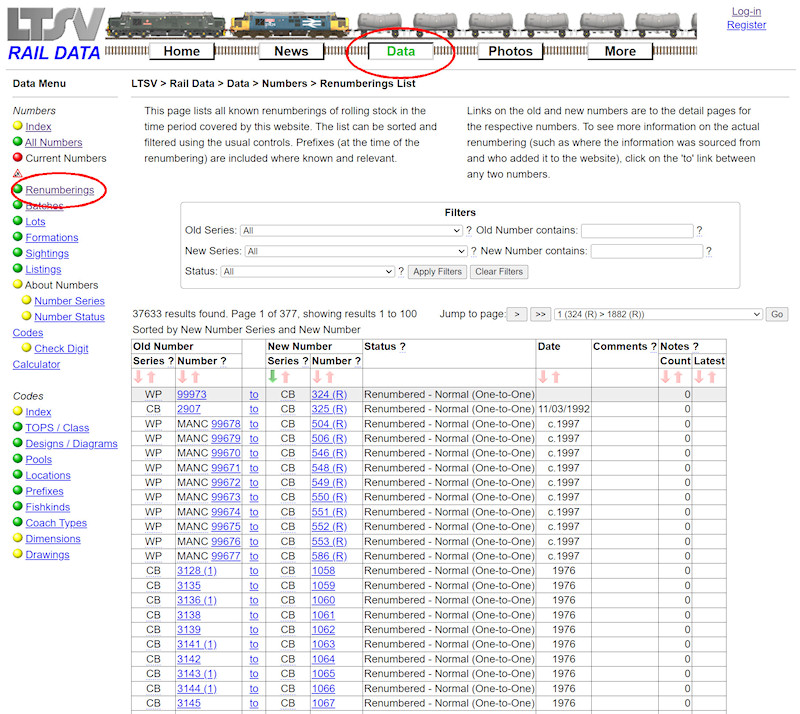The width and height of the screenshot is (800, 714).
Task: Jump to last page using the double-arrow button
Action: 540,313
